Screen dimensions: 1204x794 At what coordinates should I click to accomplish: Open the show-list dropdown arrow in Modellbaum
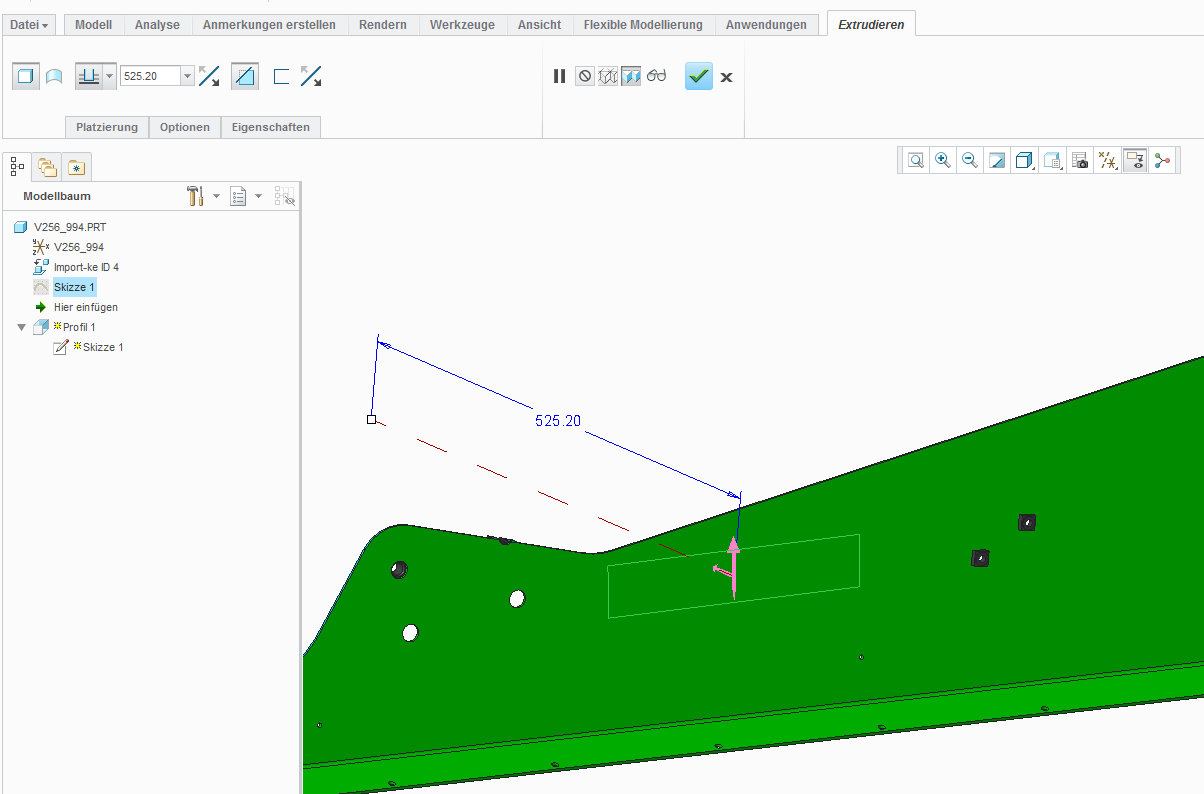pos(258,196)
